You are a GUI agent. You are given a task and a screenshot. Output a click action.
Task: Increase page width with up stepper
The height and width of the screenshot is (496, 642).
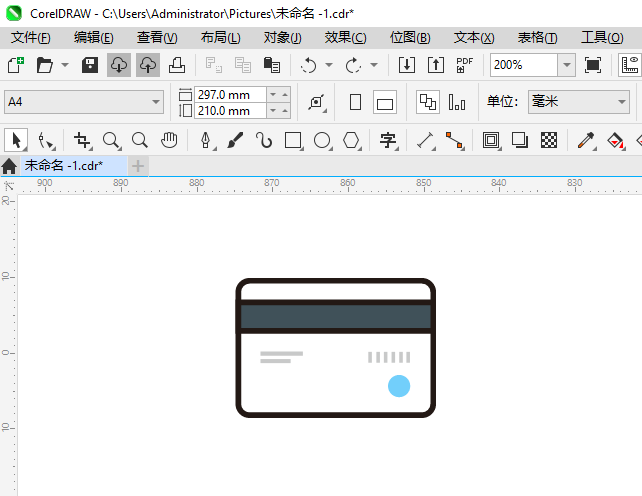285,95
